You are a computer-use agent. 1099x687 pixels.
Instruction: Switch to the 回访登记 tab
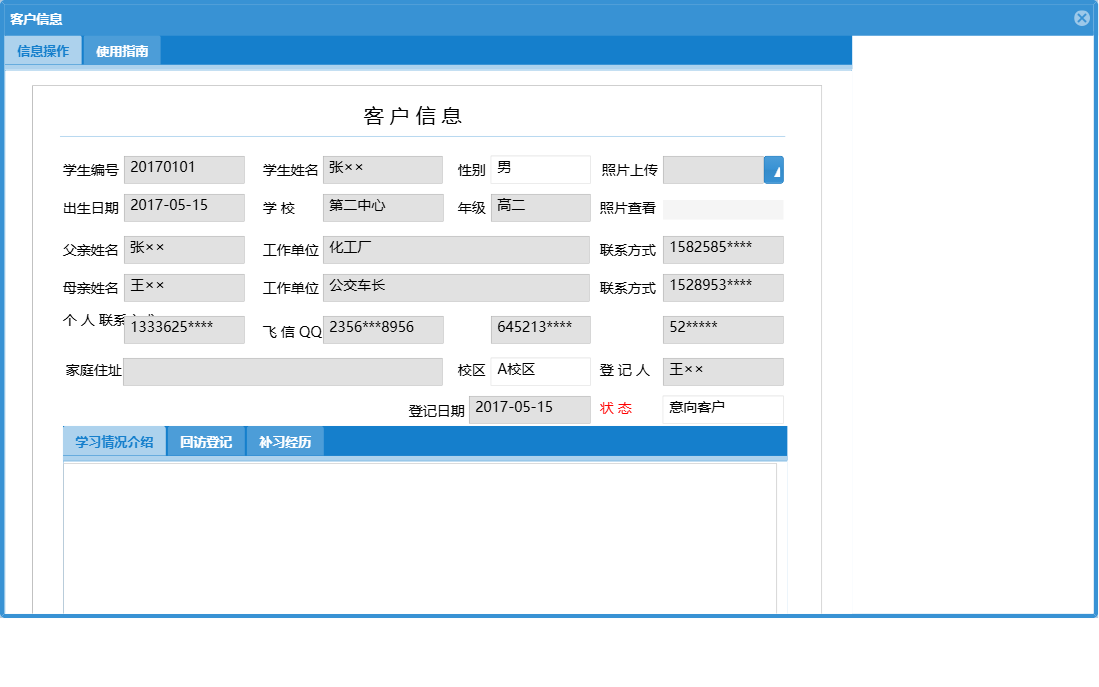click(x=205, y=441)
